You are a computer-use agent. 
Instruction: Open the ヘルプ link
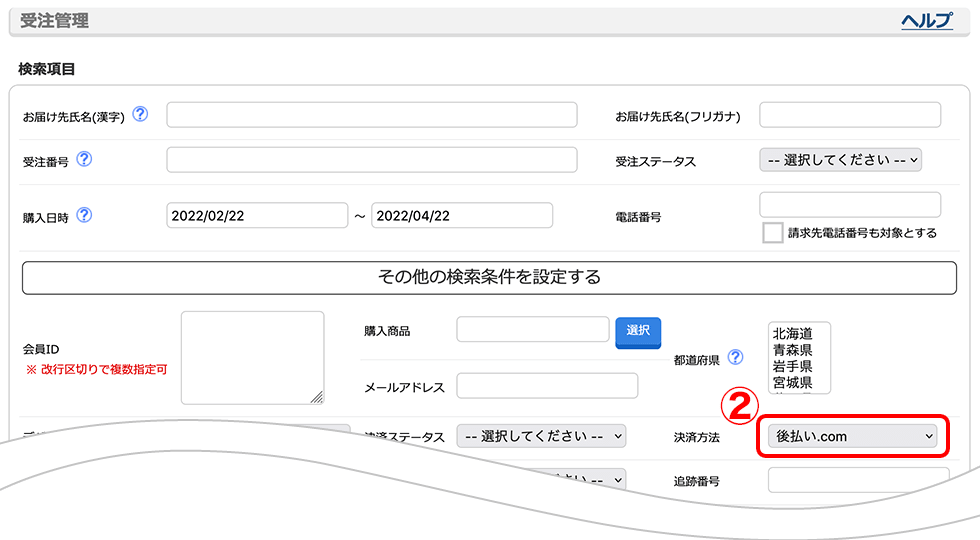927,21
